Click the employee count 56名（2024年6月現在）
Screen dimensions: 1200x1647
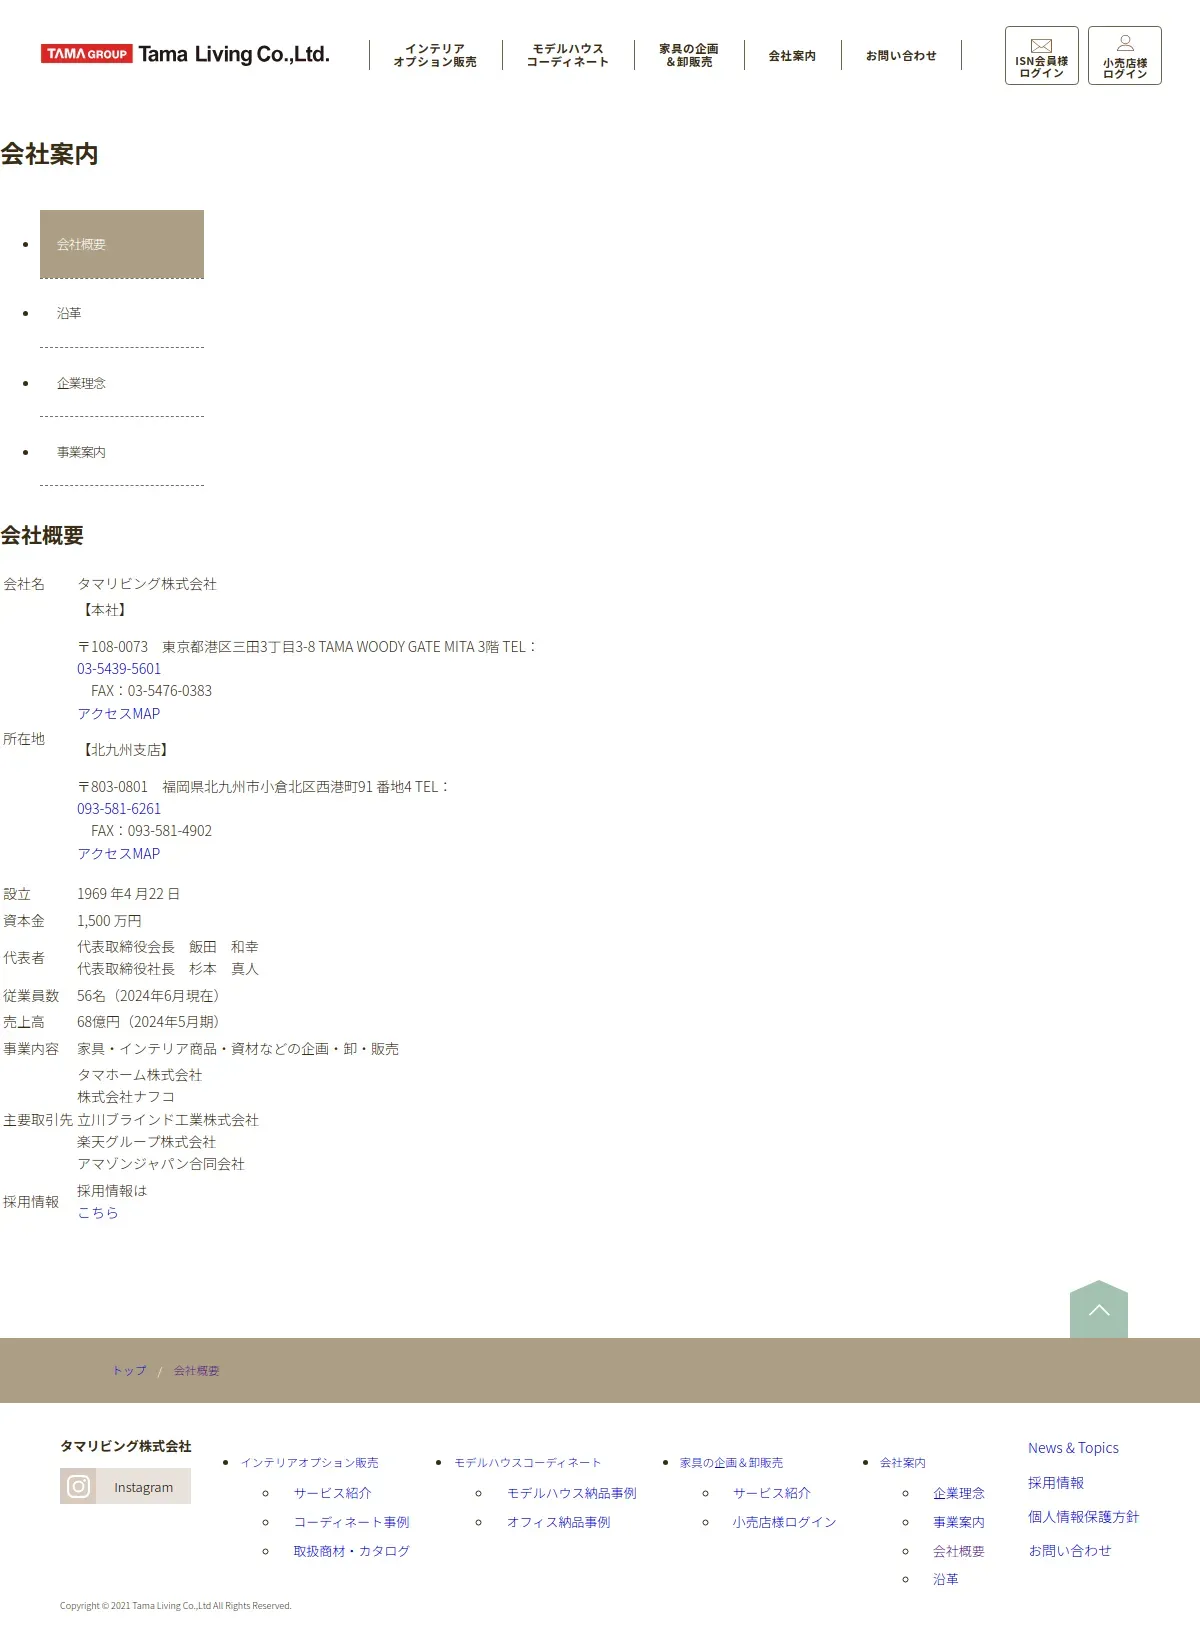point(152,996)
